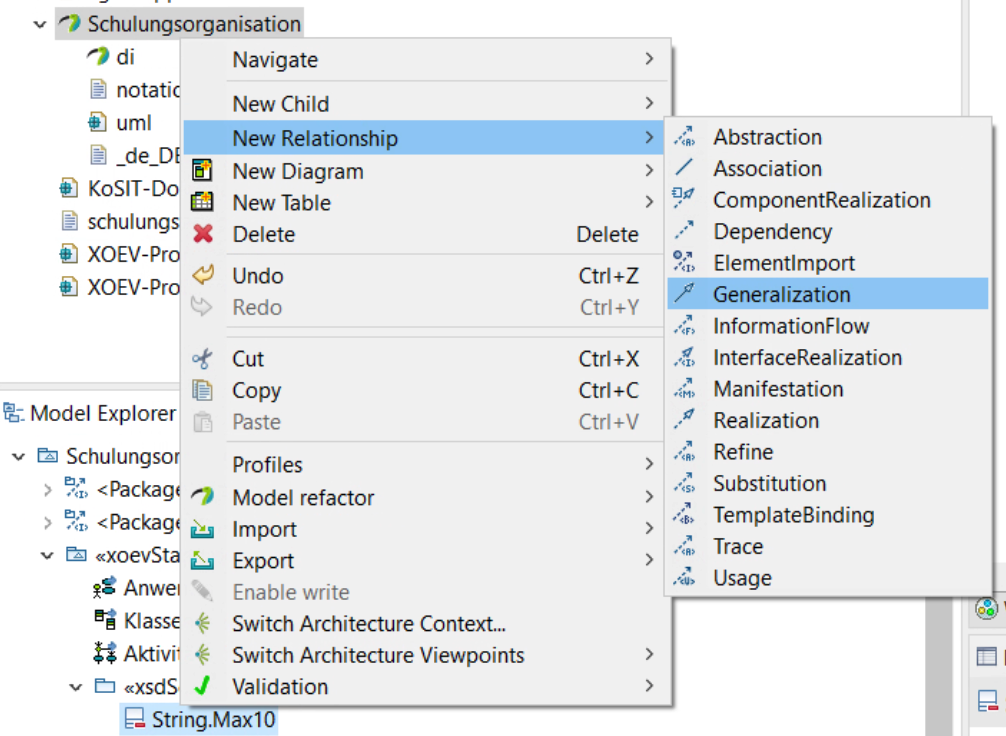Choose New Table from context menu
This screenshot has height=736, width=1006.
424,202
